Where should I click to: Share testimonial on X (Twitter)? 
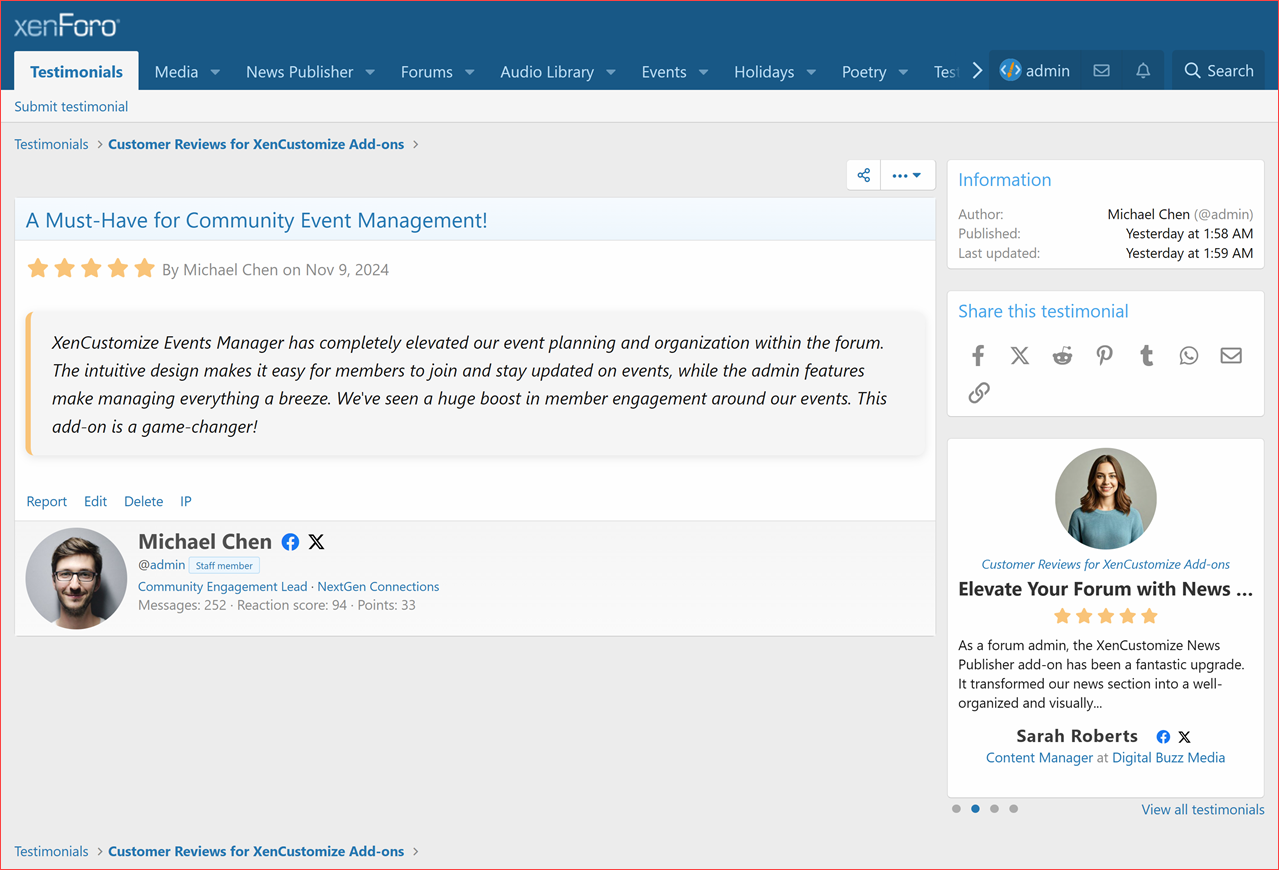pos(1020,356)
